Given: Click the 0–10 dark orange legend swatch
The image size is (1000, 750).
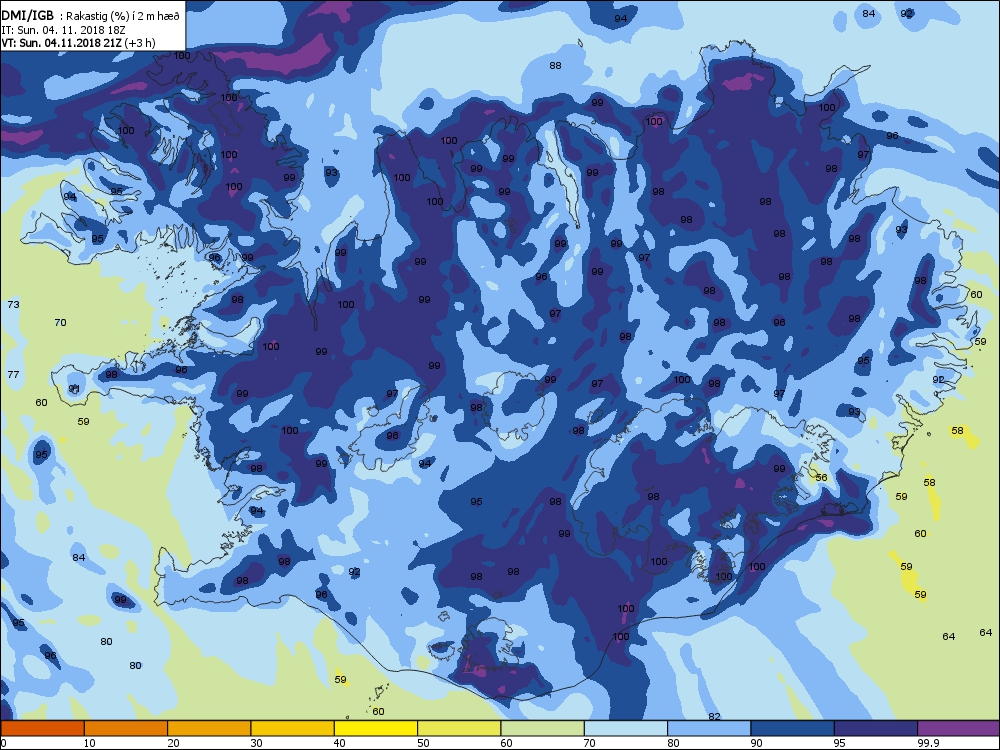Looking at the screenshot, I should [42, 728].
